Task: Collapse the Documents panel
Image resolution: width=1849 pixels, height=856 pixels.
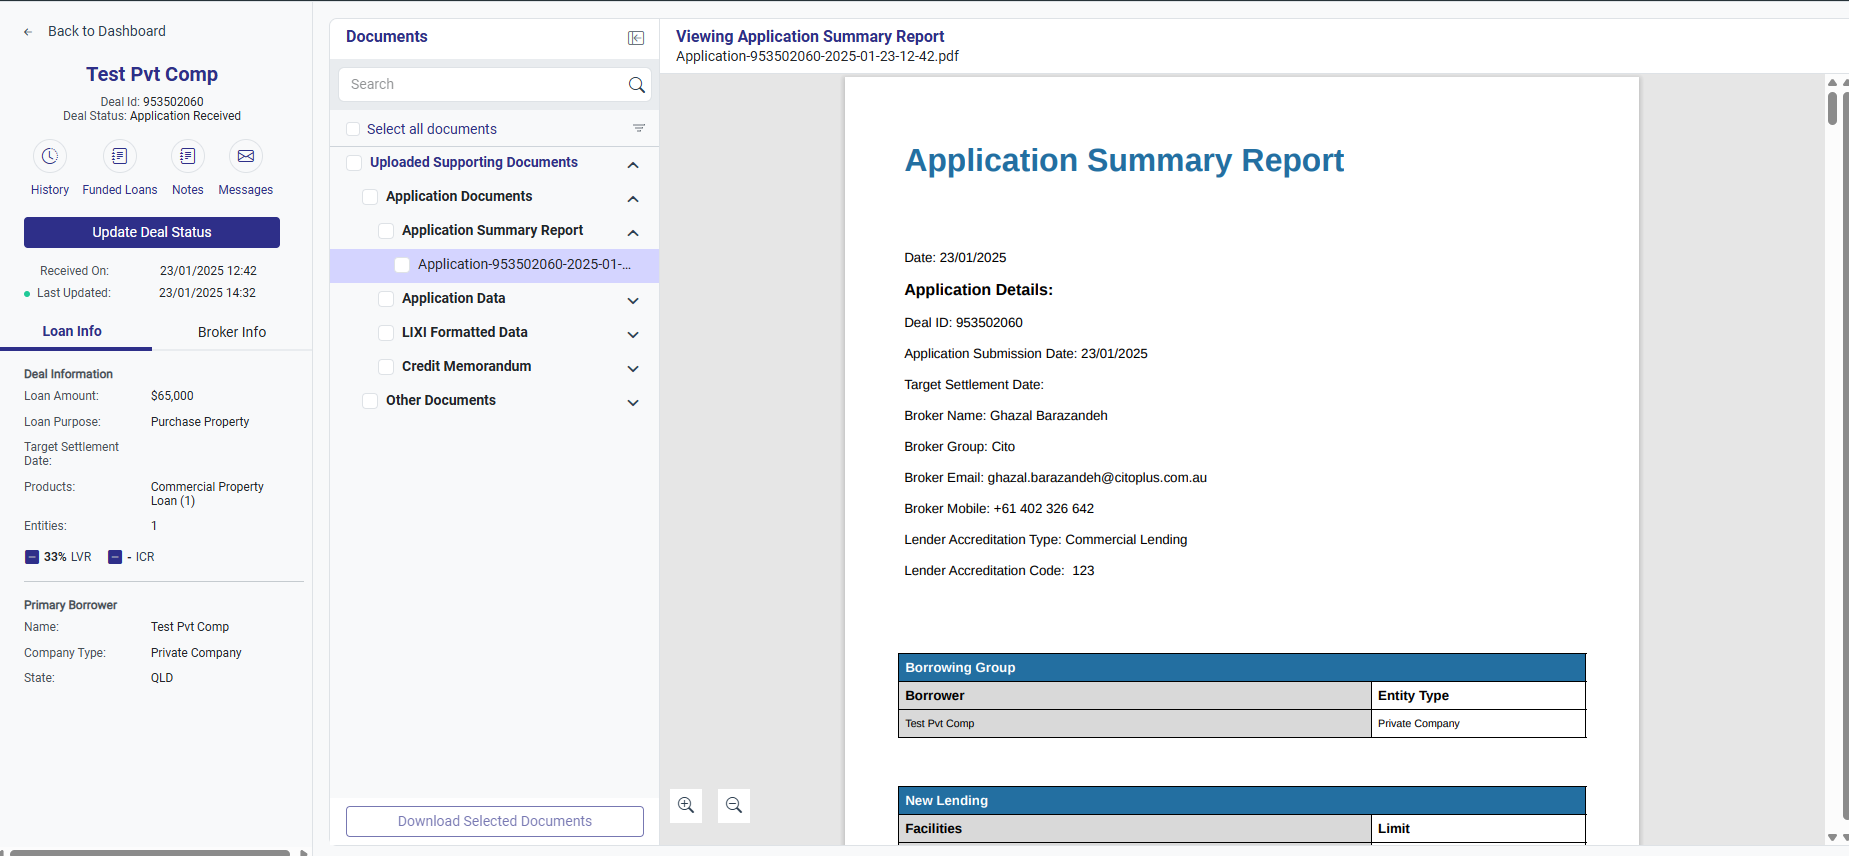Action: coord(636,38)
